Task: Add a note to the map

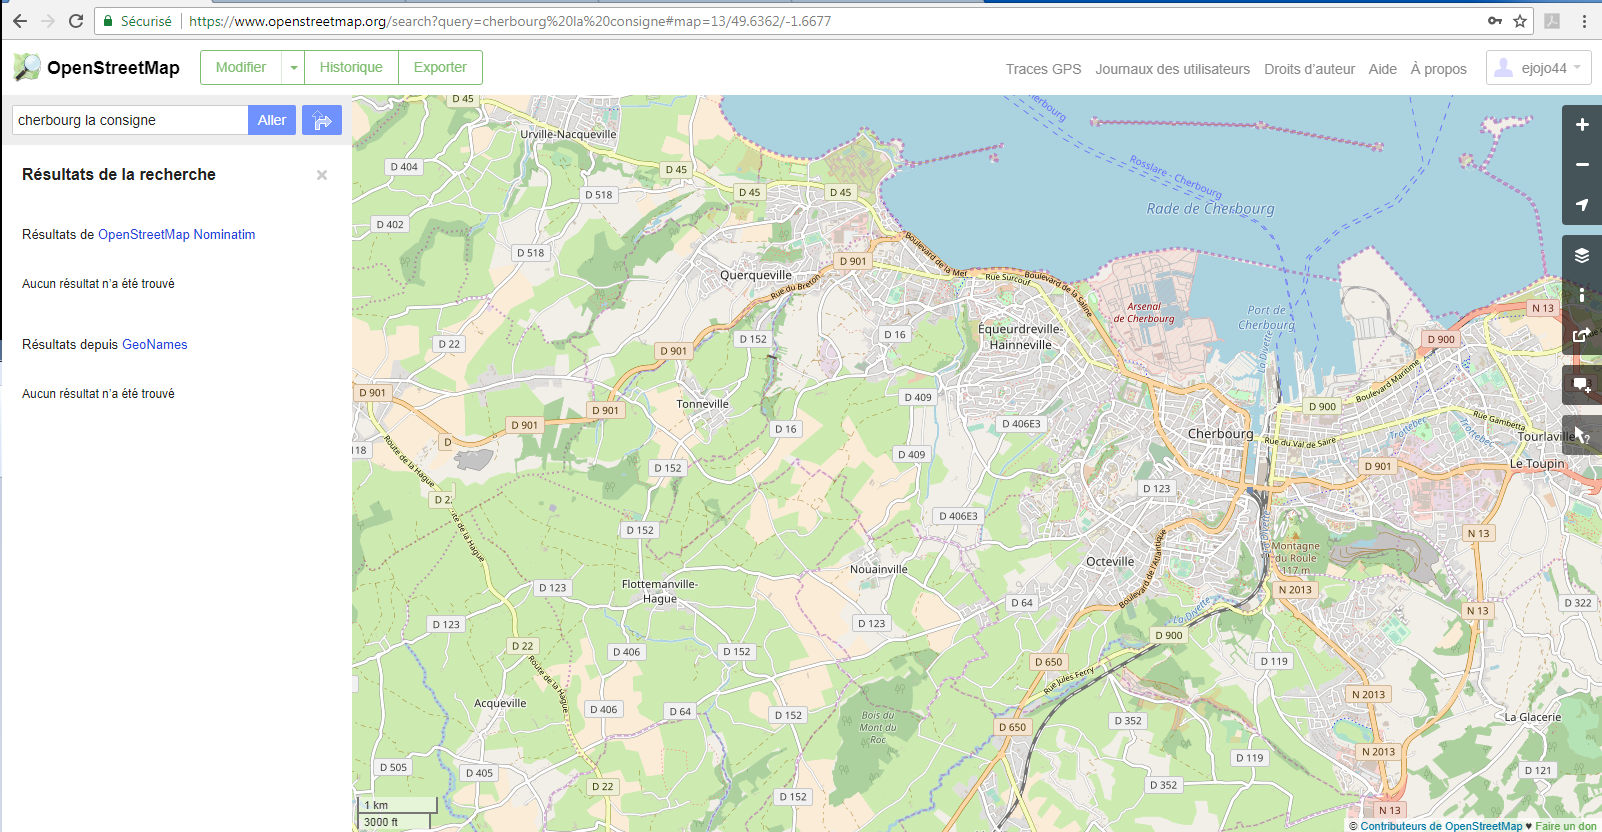Action: click(1582, 385)
